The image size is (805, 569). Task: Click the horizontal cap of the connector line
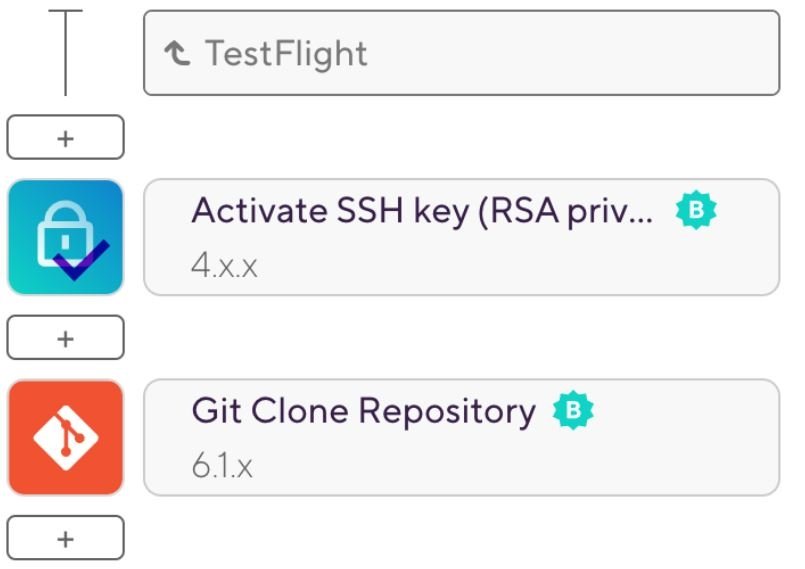click(65, 12)
